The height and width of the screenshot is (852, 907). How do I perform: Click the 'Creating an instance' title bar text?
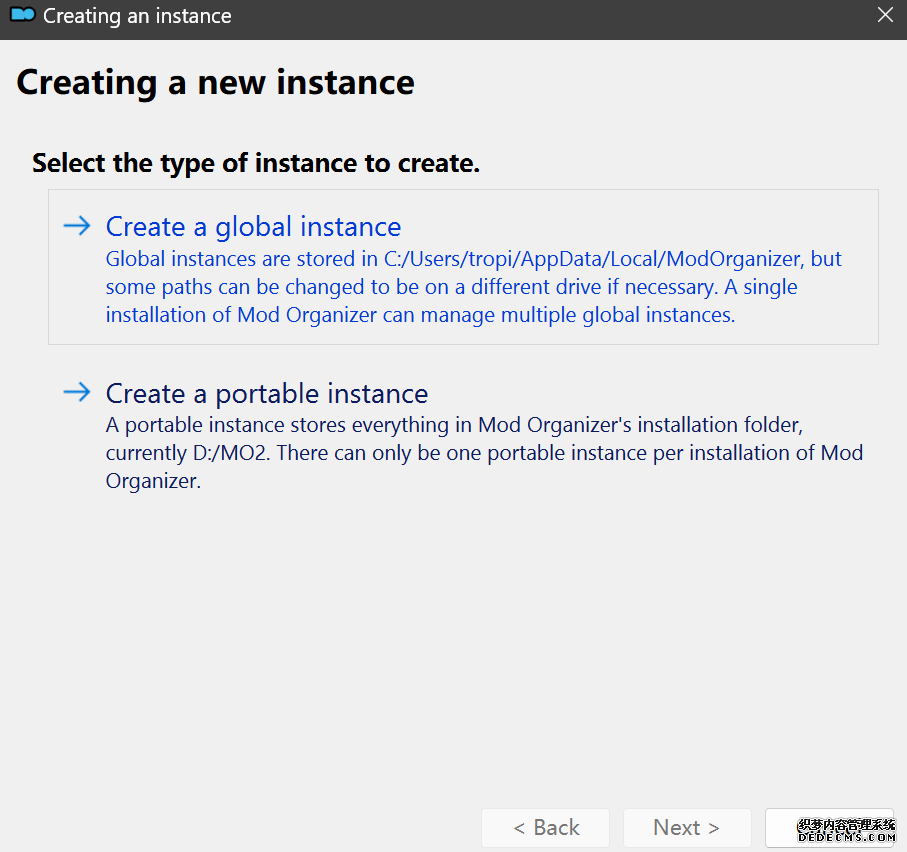137,16
